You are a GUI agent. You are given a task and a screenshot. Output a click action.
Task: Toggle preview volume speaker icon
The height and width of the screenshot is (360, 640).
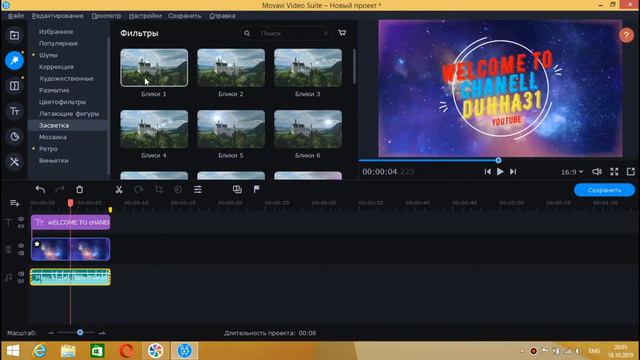(x=596, y=172)
